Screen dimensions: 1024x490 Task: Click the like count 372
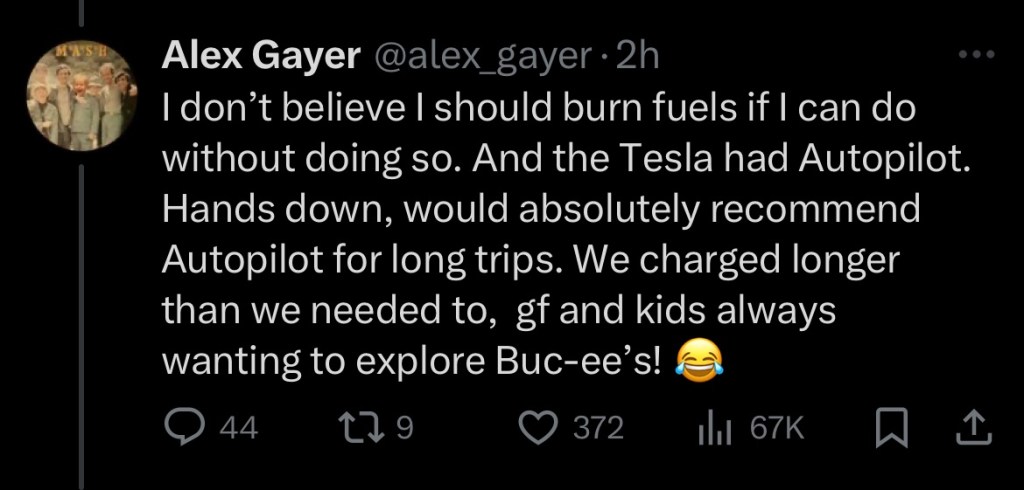click(599, 429)
